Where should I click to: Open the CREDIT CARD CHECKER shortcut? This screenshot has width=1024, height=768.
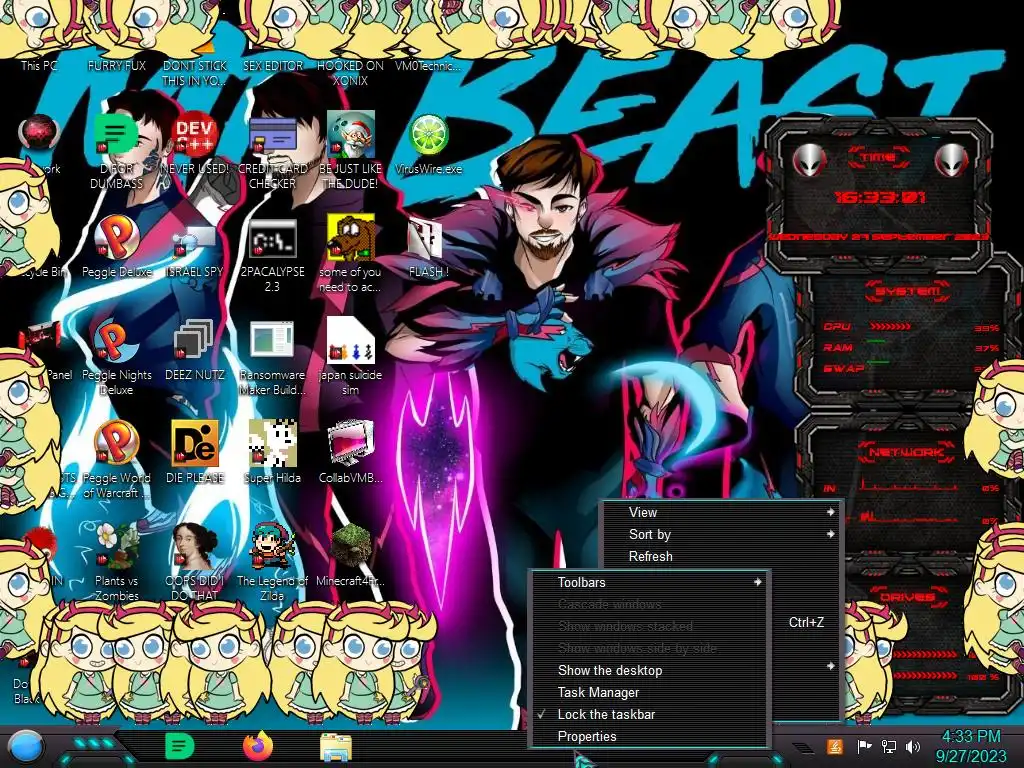(x=272, y=134)
